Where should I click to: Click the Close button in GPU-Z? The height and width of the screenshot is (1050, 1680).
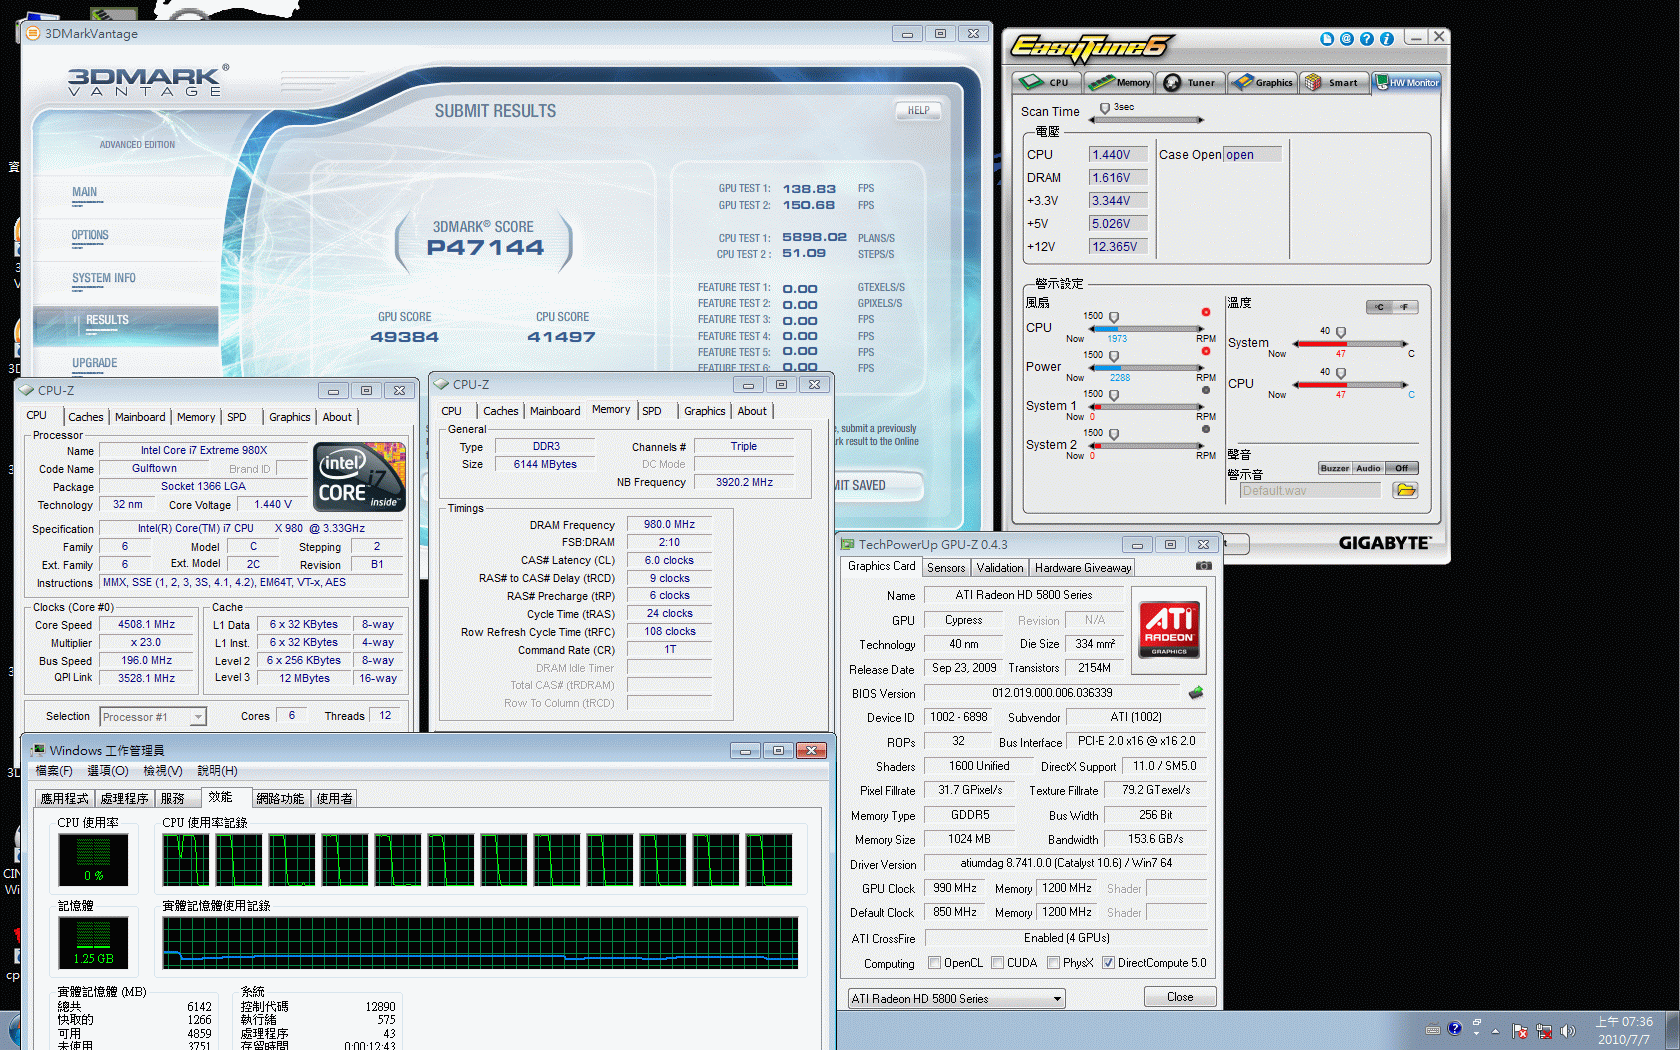pos(1180,997)
